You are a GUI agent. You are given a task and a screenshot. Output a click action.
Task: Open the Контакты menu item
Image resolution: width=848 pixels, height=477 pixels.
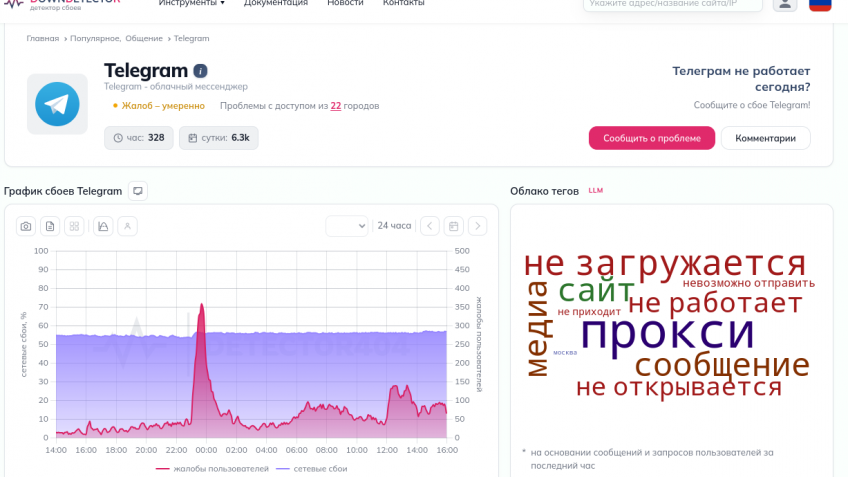[x=403, y=3]
